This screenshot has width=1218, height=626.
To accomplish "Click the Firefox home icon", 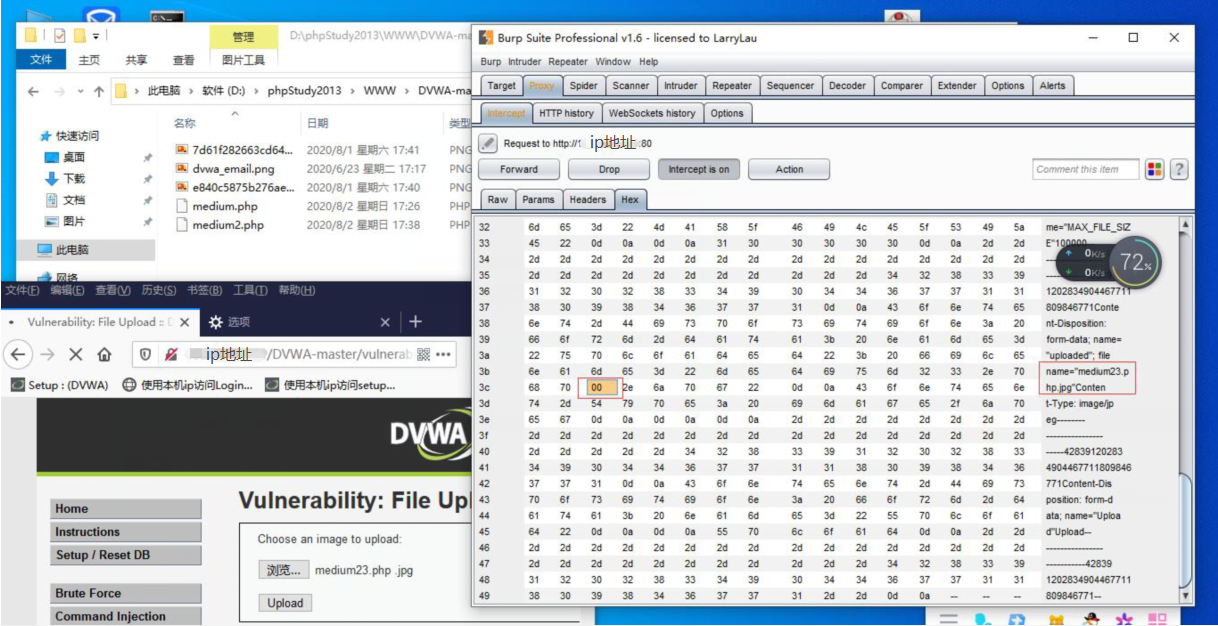I will coord(104,354).
